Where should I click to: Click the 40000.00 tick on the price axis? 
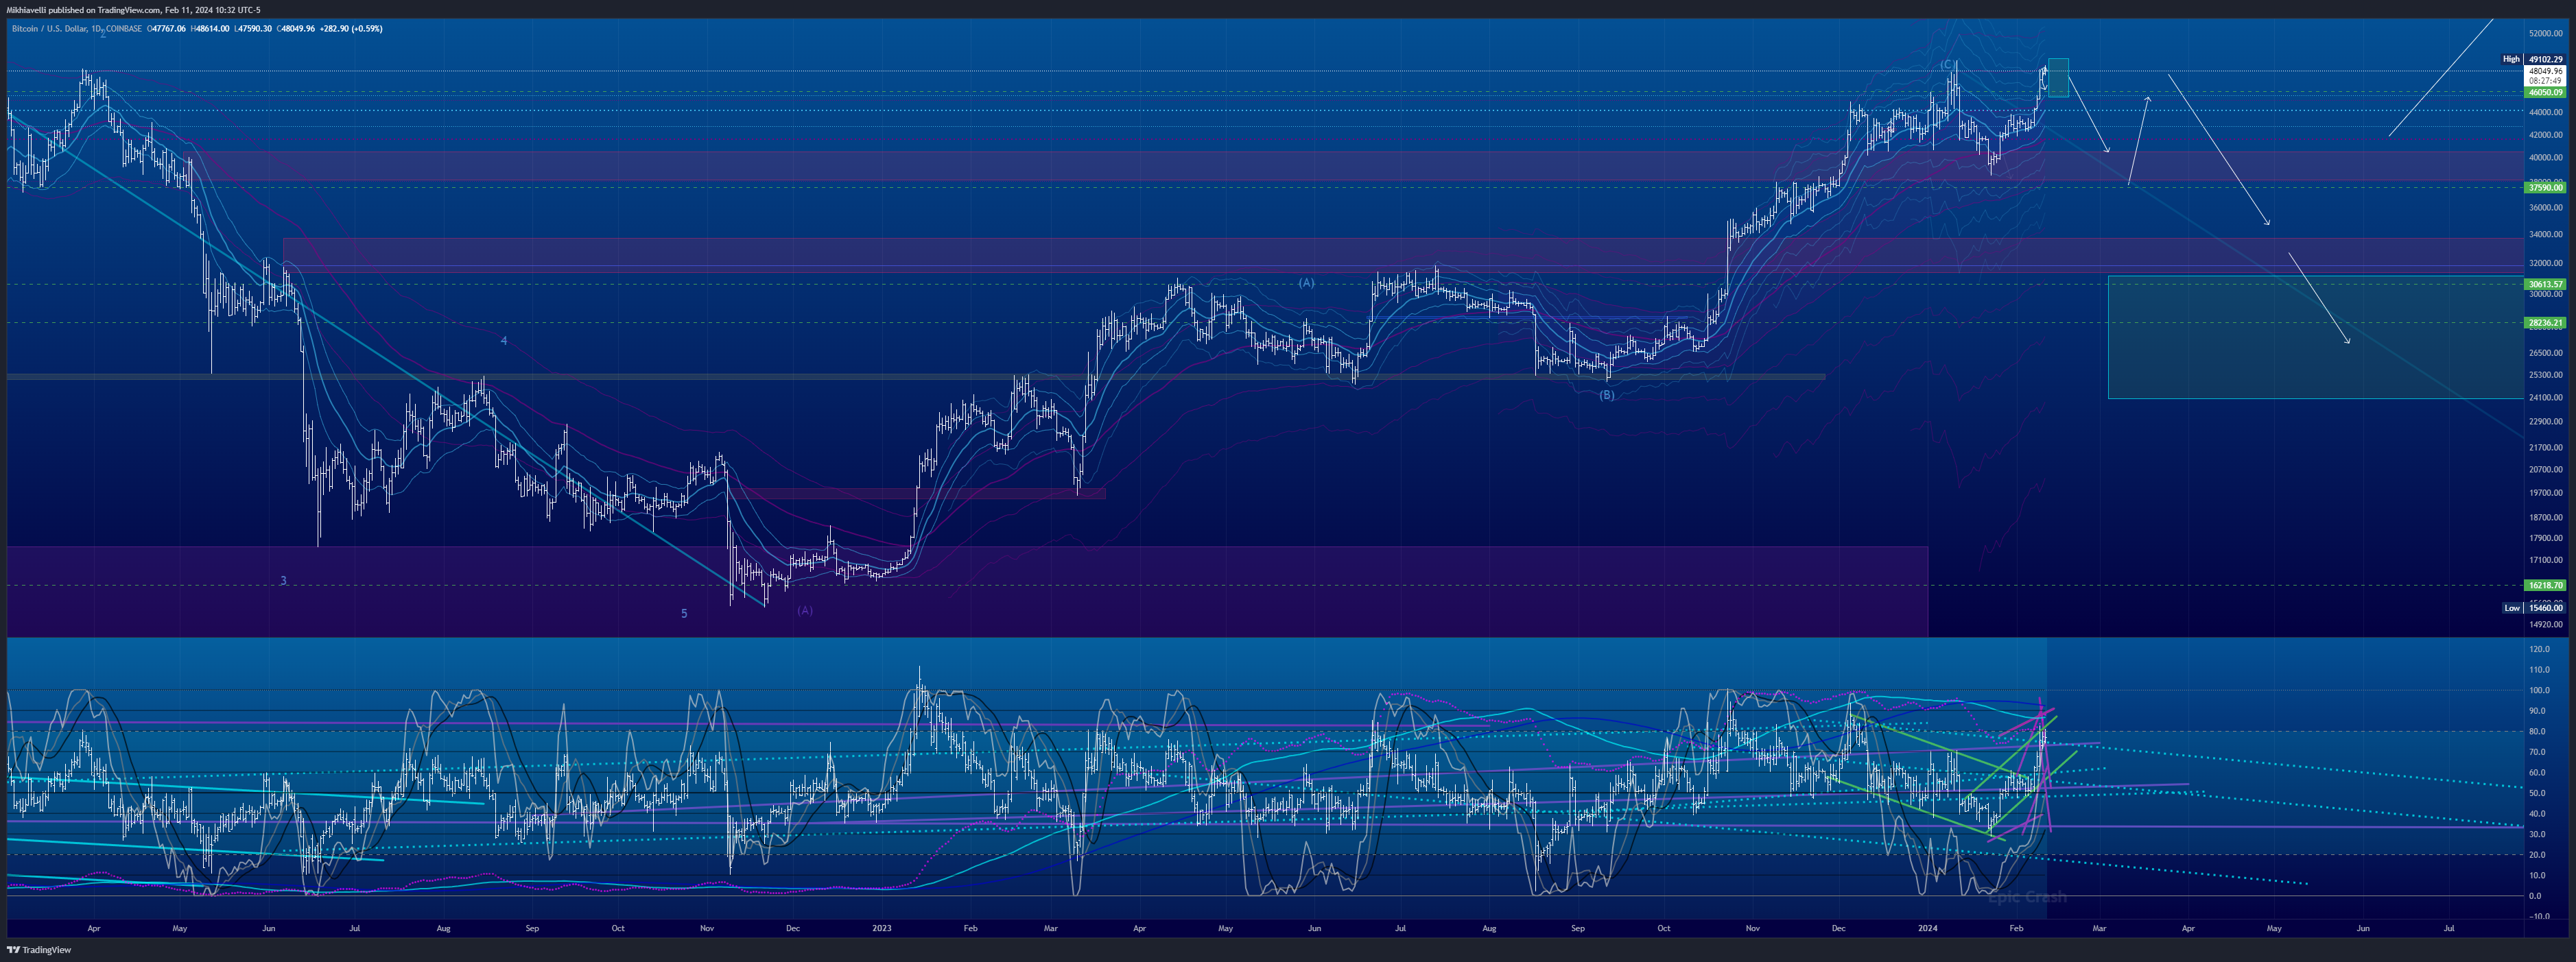tap(2546, 157)
